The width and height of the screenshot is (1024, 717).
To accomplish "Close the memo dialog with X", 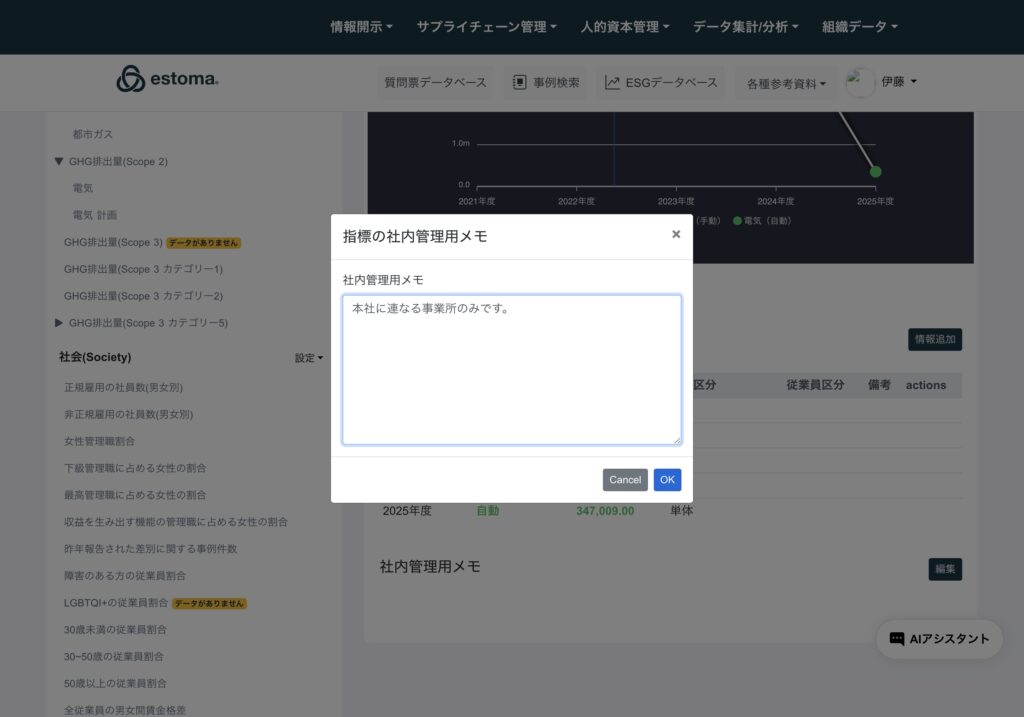I will click(x=676, y=234).
